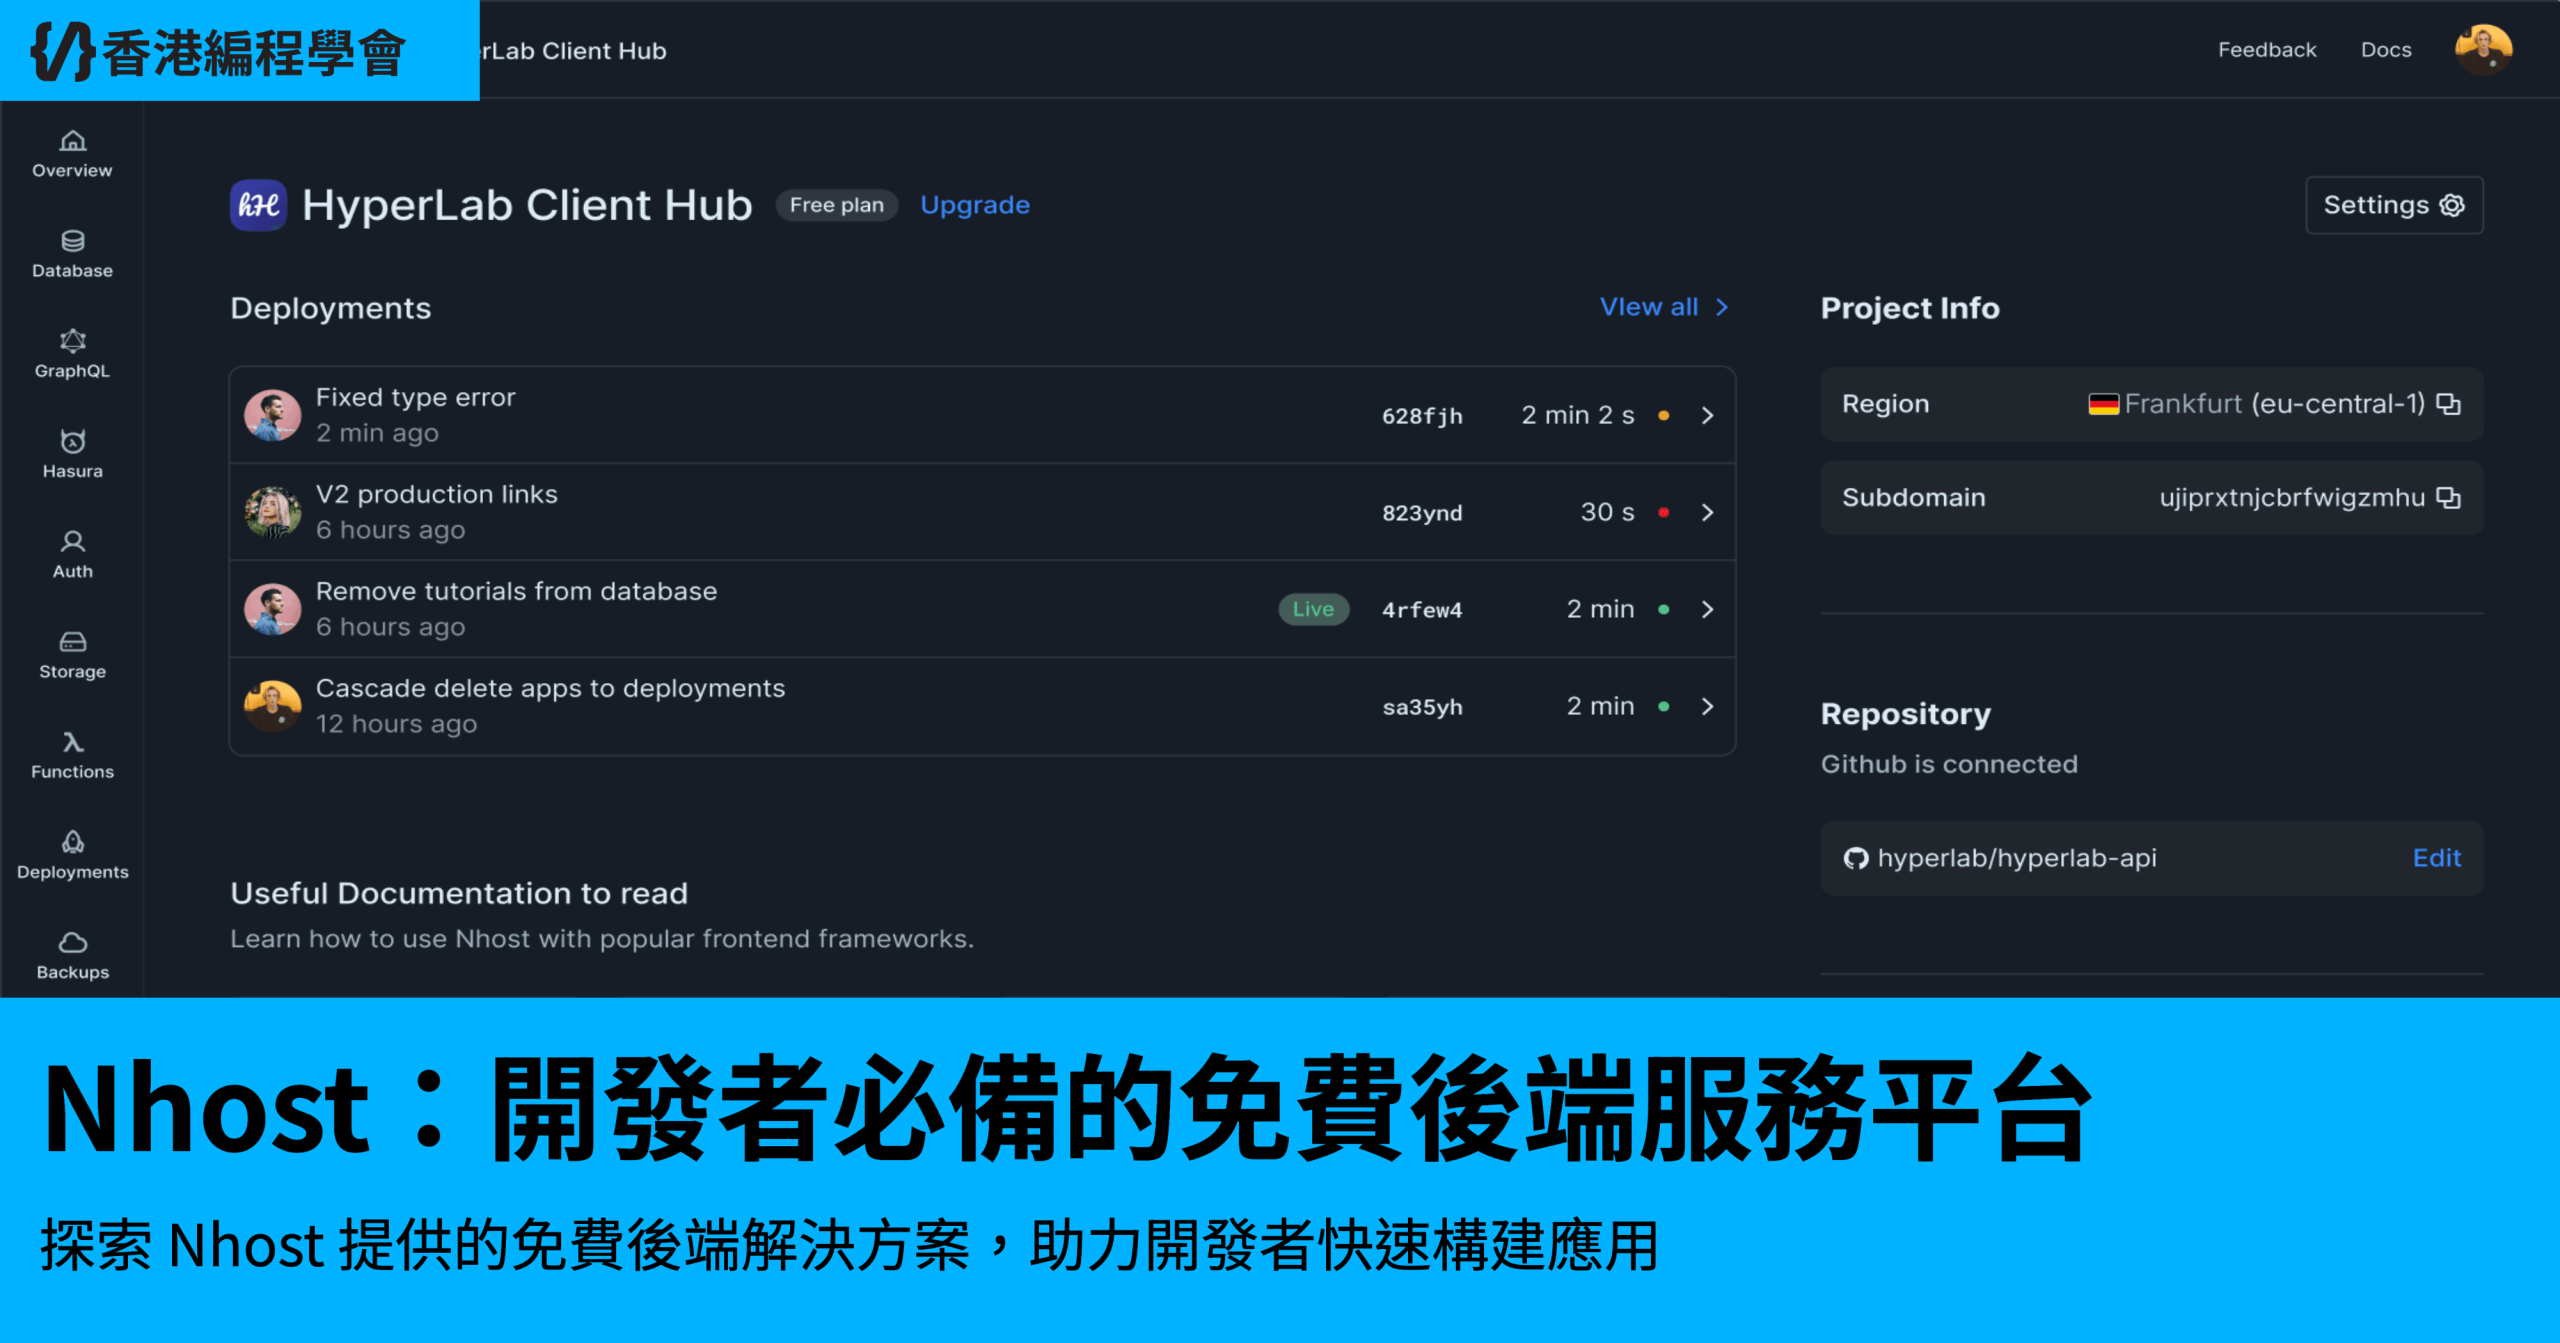The image size is (2560, 1343).
Task: Copy the Frankfurt region value
Action: click(x=2448, y=404)
